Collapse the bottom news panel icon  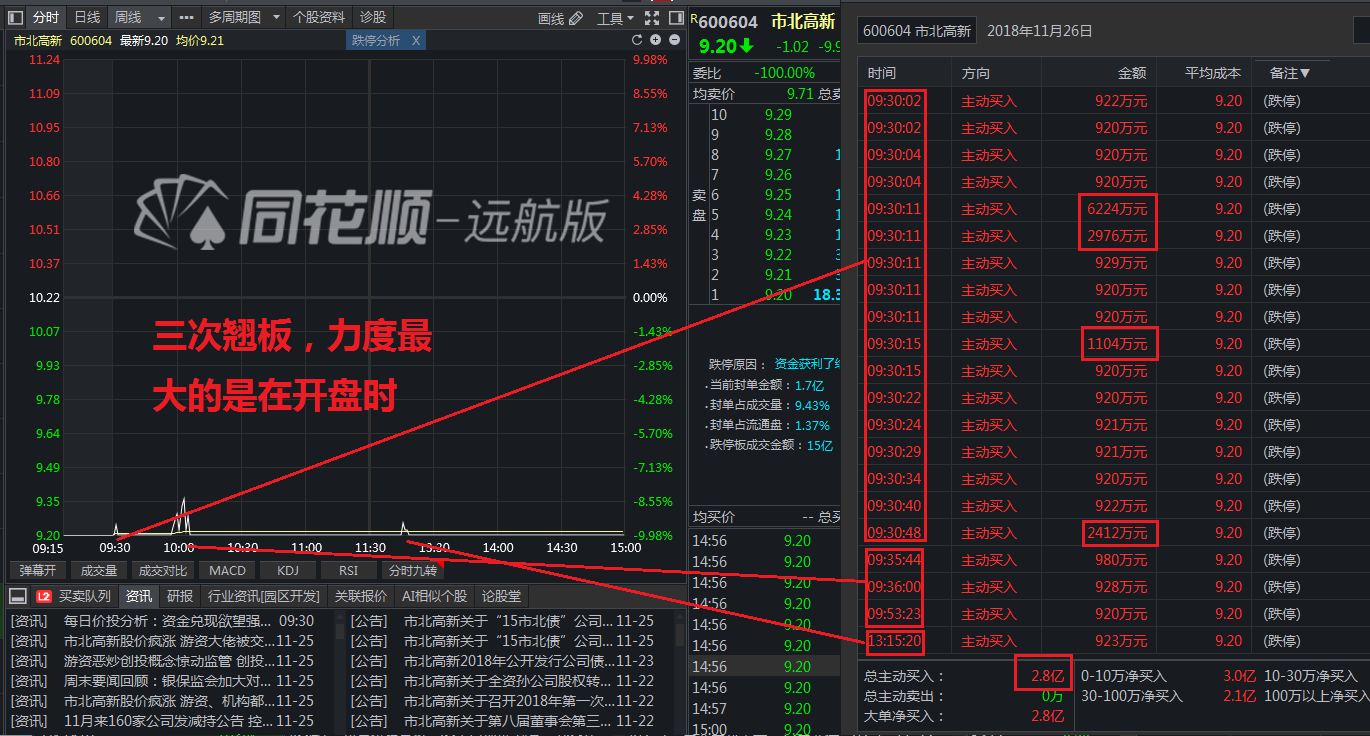point(16,597)
